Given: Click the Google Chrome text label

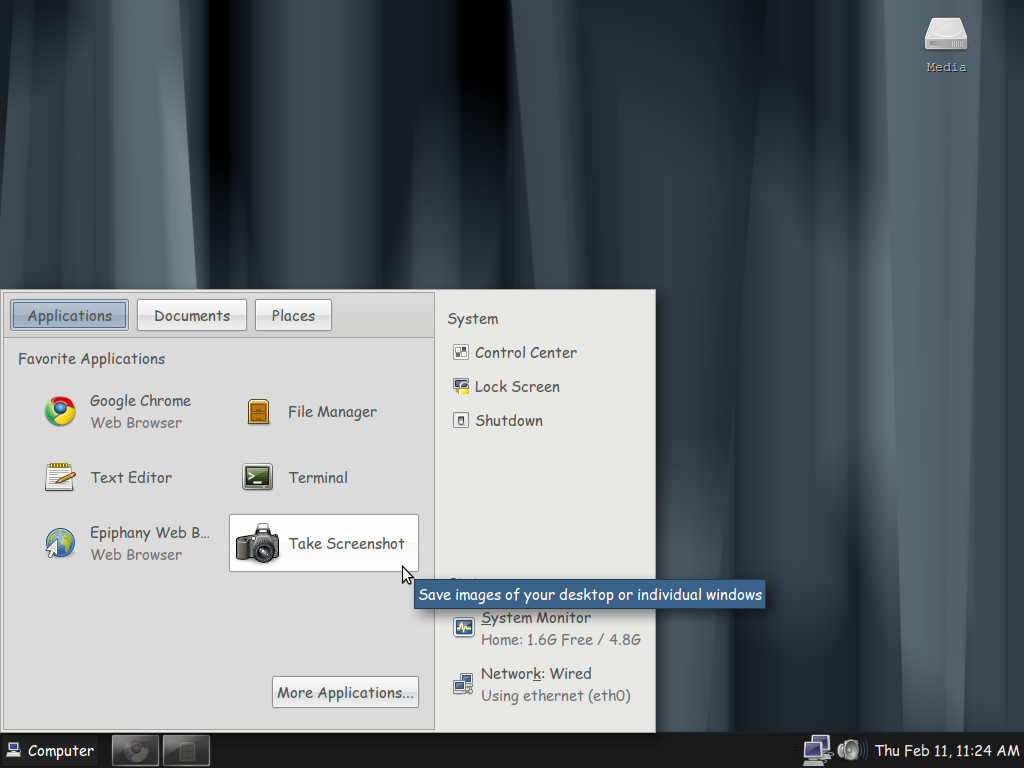Looking at the screenshot, I should click(x=140, y=400).
